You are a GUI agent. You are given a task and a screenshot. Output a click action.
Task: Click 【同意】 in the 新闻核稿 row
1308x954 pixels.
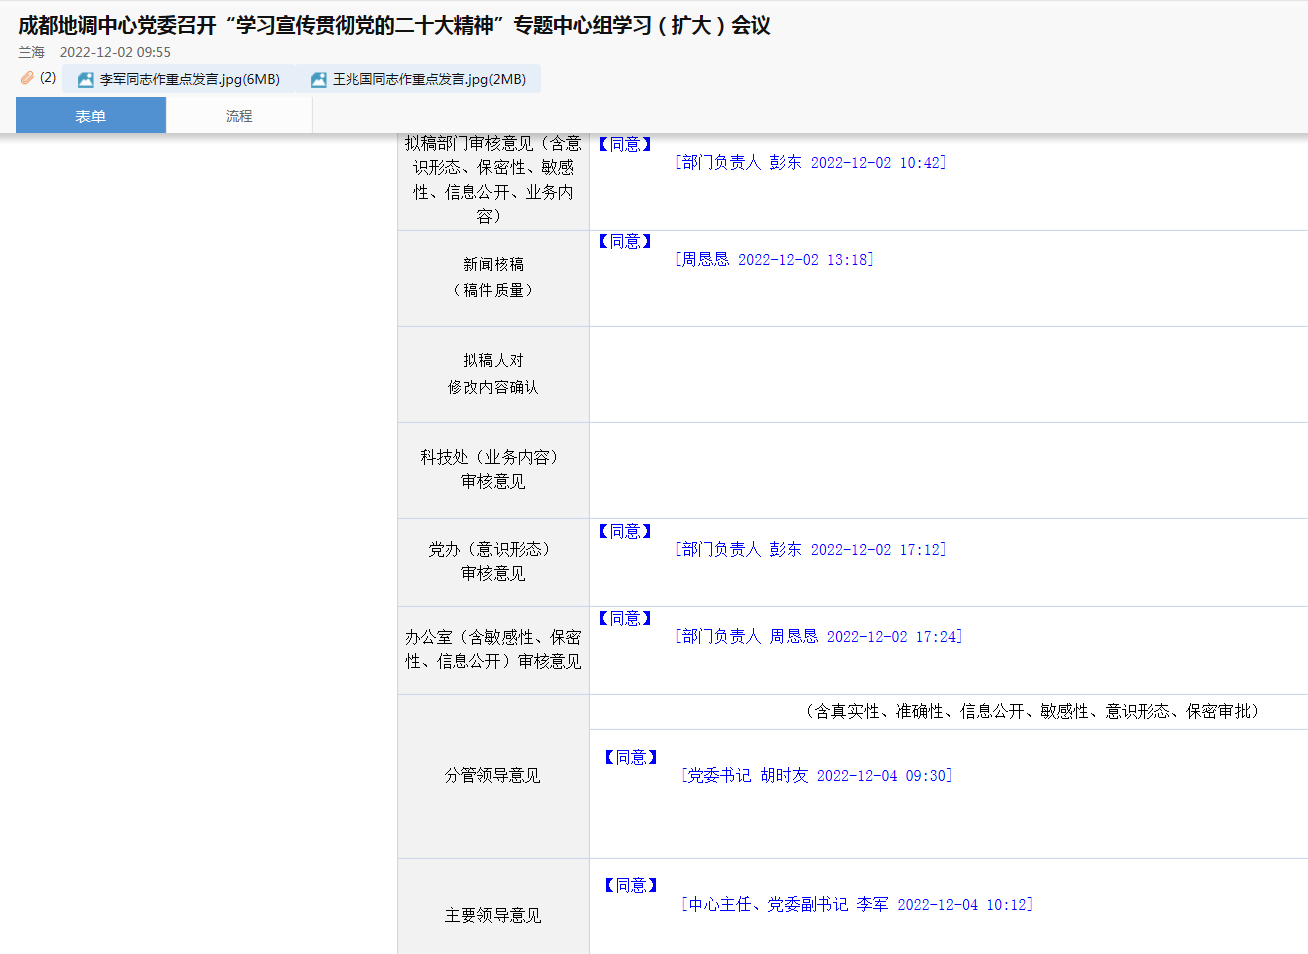click(625, 242)
